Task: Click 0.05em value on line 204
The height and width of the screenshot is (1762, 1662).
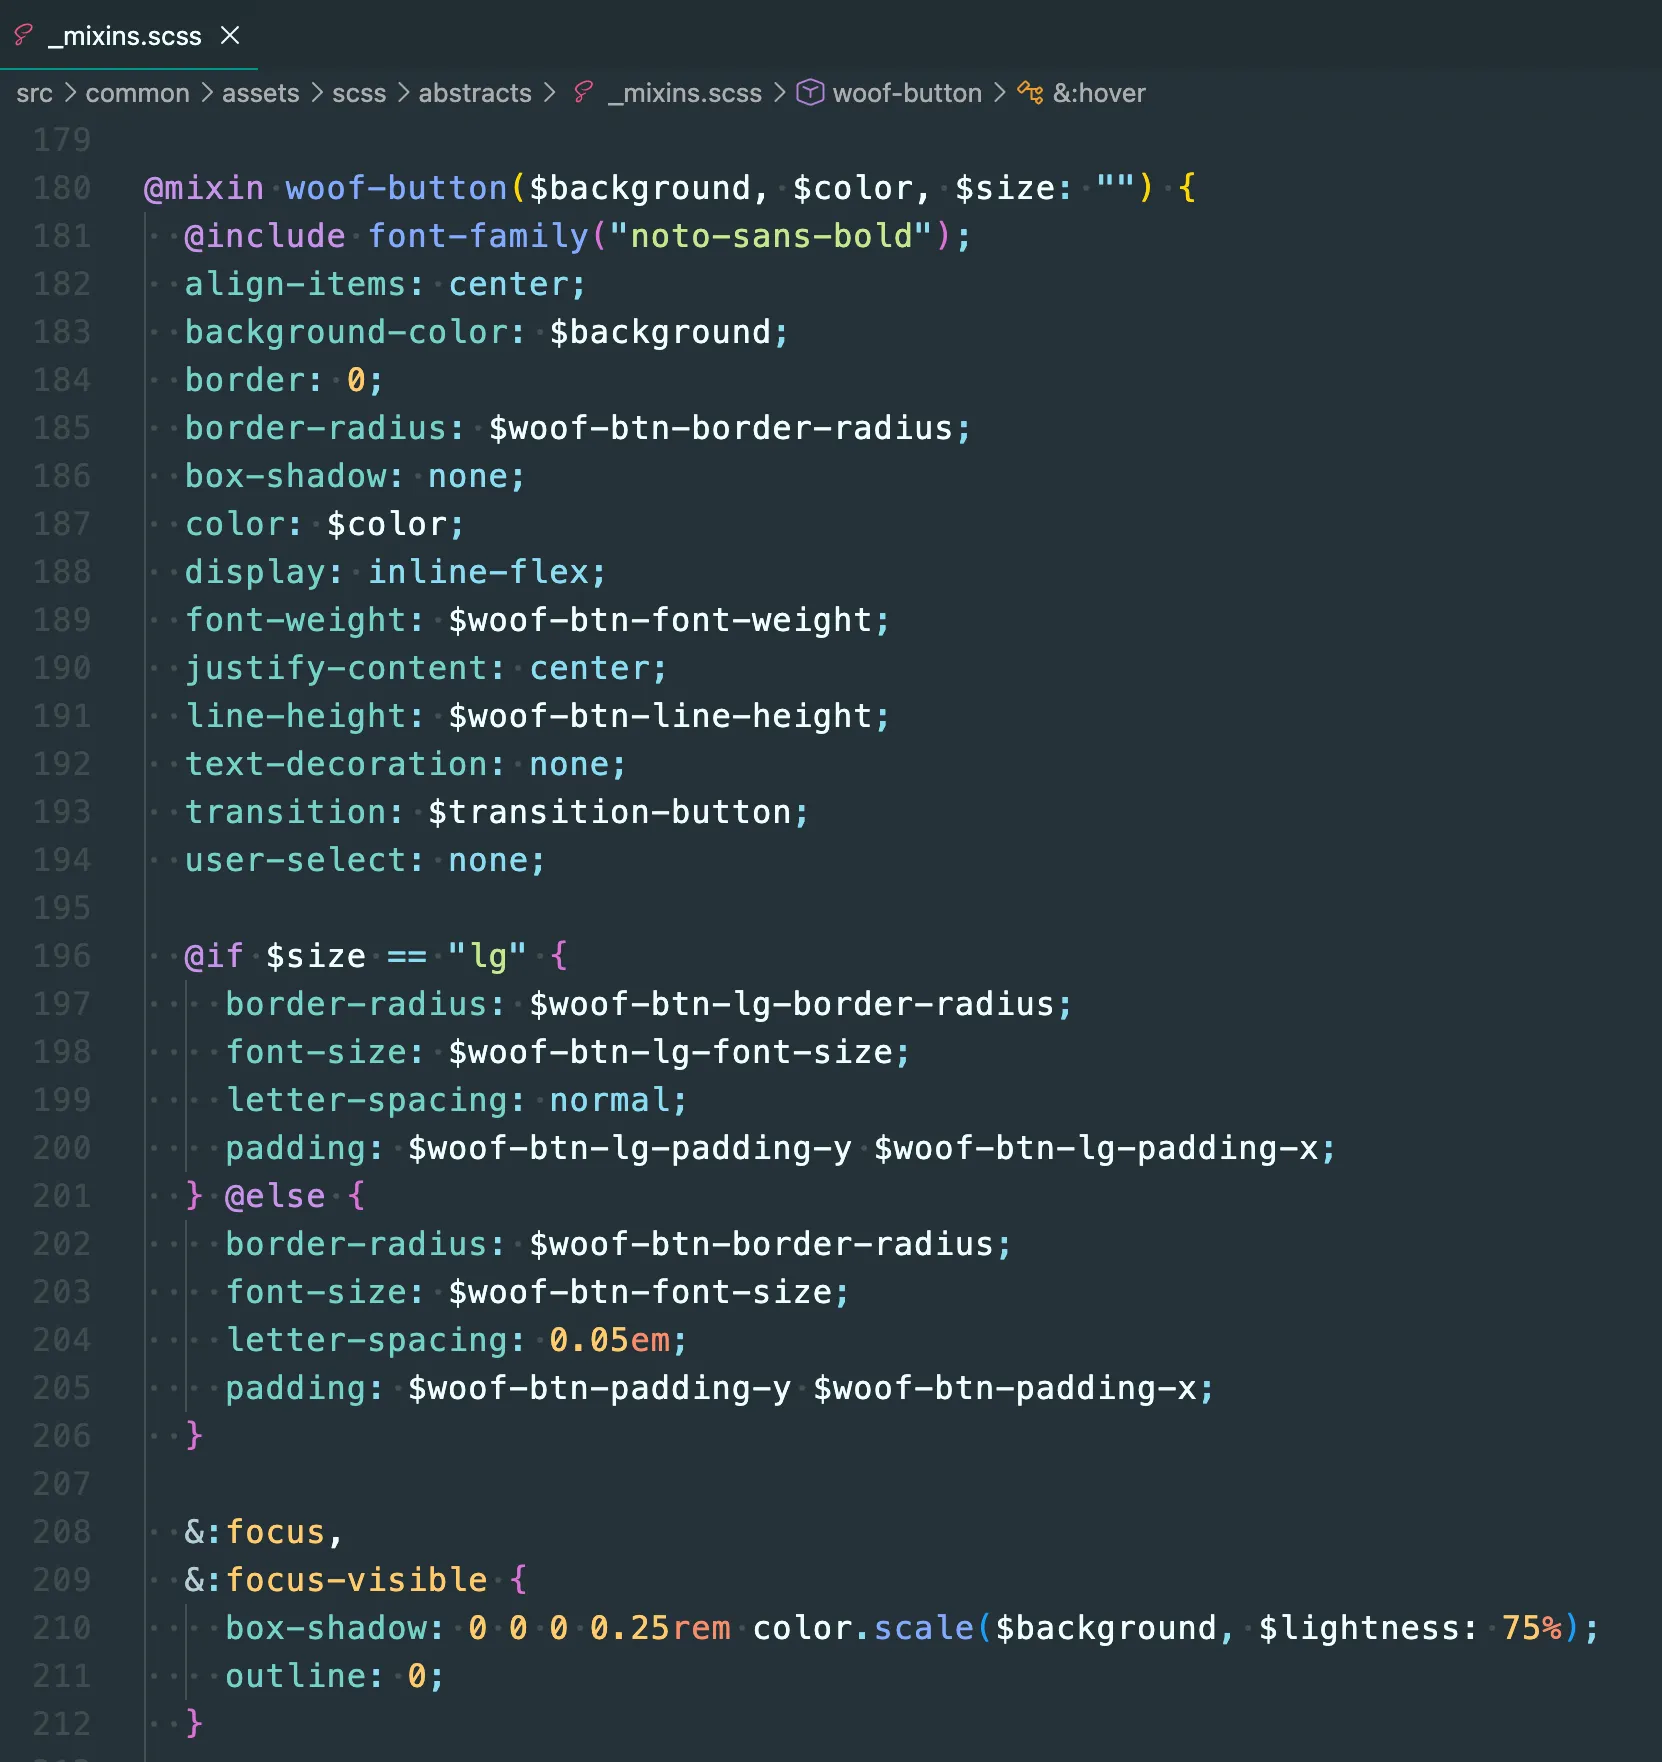Action: (610, 1340)
